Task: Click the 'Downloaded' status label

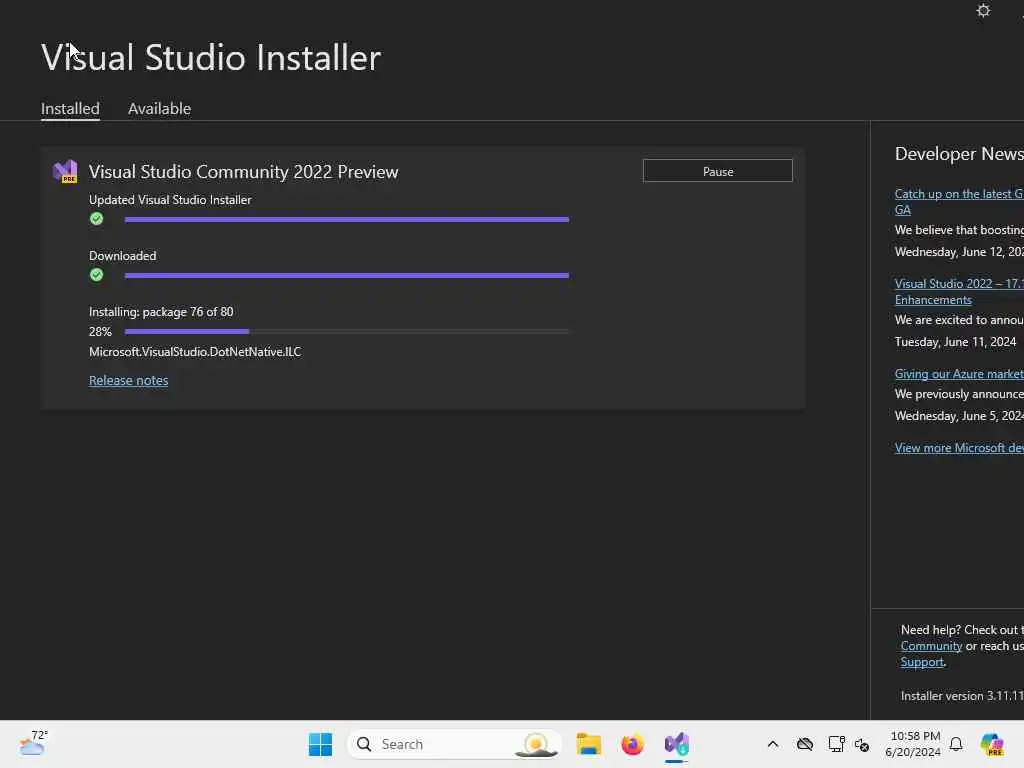Action: tap(122, 256)
